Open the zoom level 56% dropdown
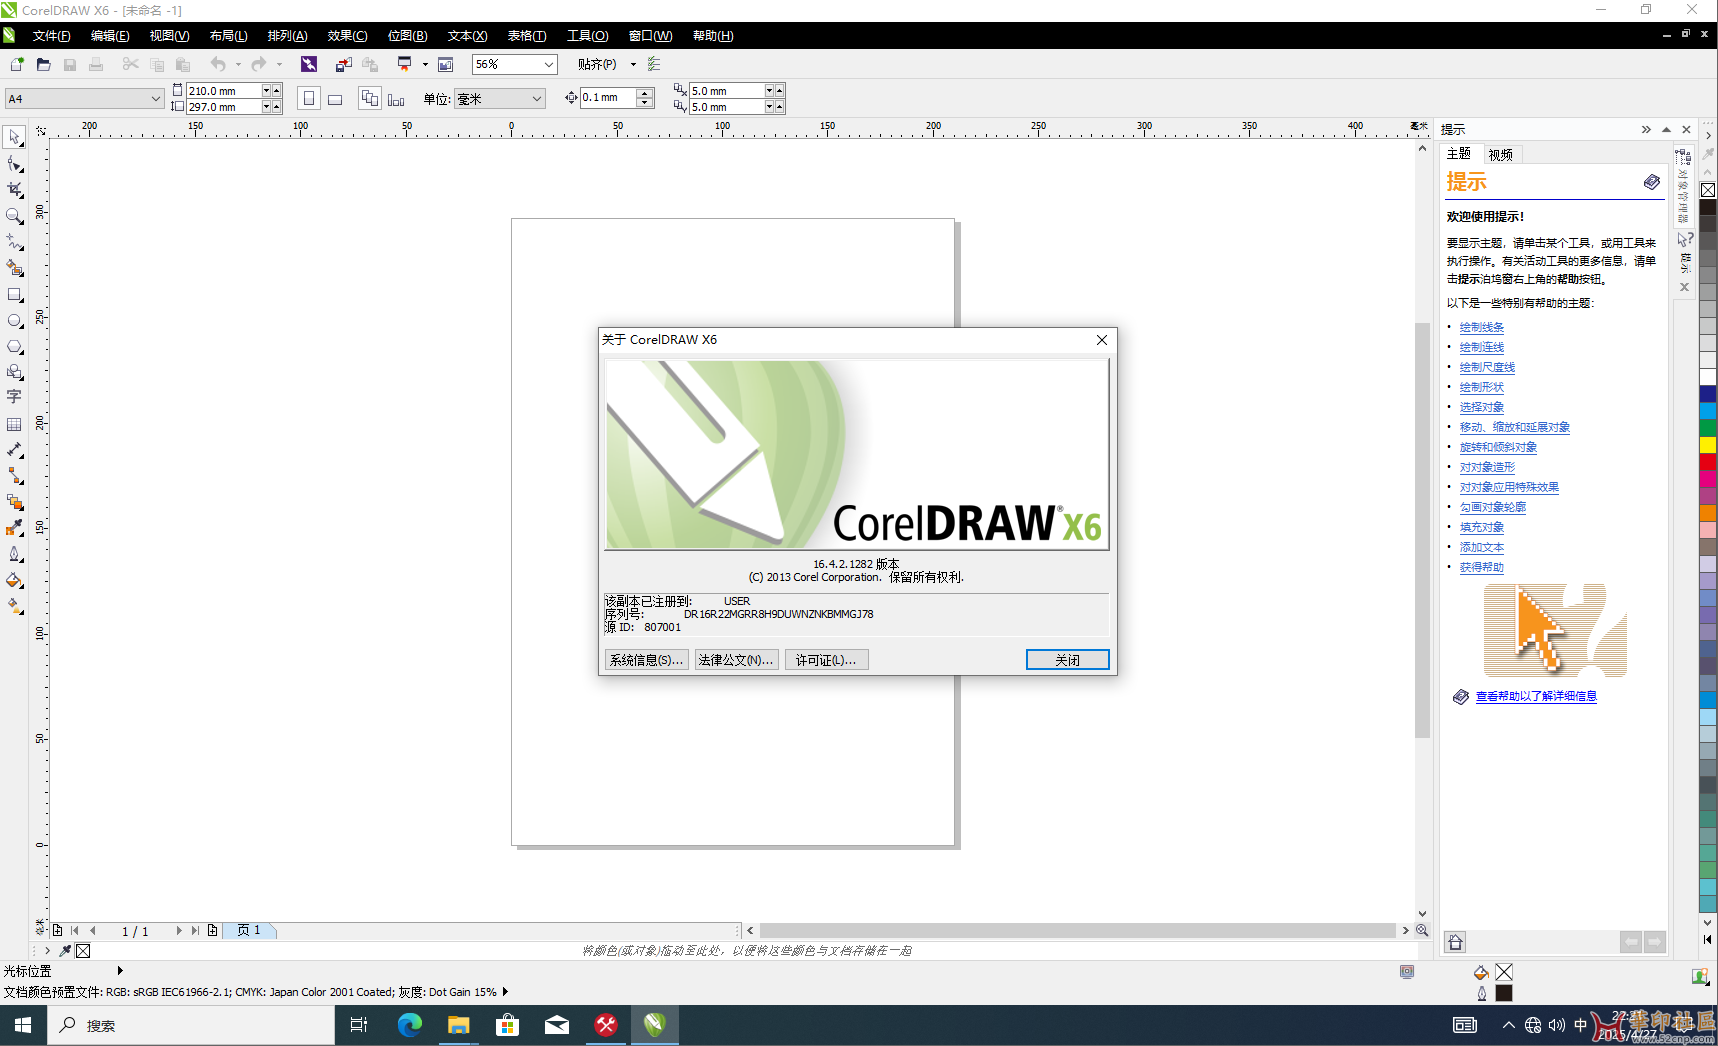 click(549, 64)
